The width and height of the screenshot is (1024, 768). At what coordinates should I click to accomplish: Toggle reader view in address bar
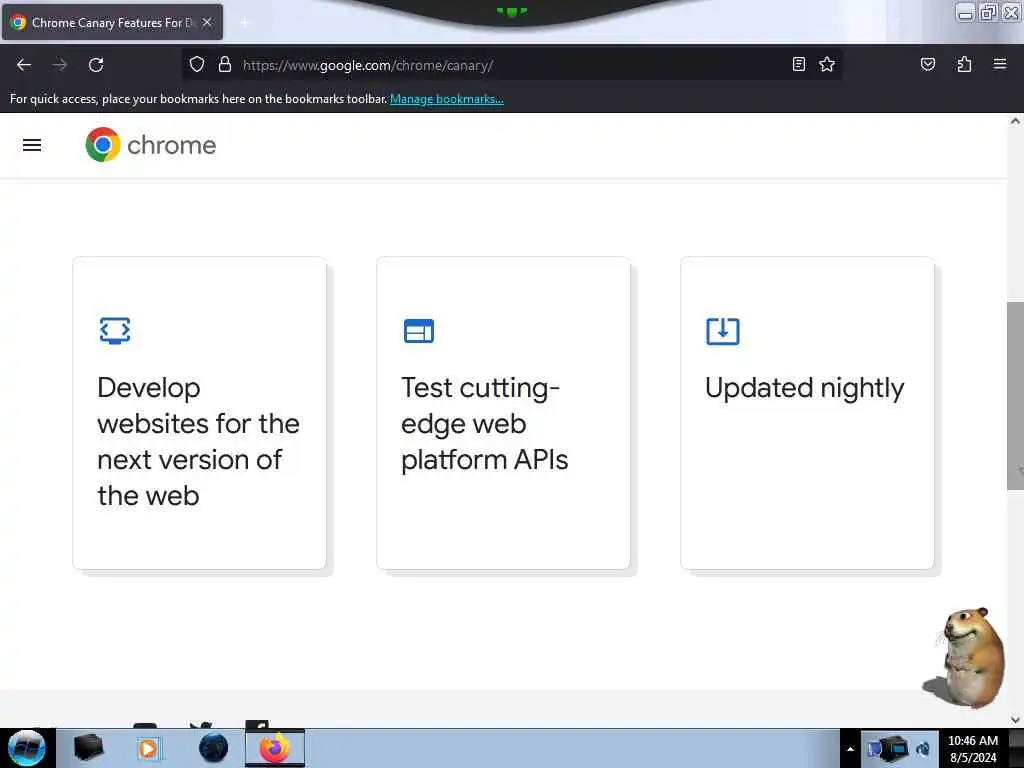click(799, 64)
